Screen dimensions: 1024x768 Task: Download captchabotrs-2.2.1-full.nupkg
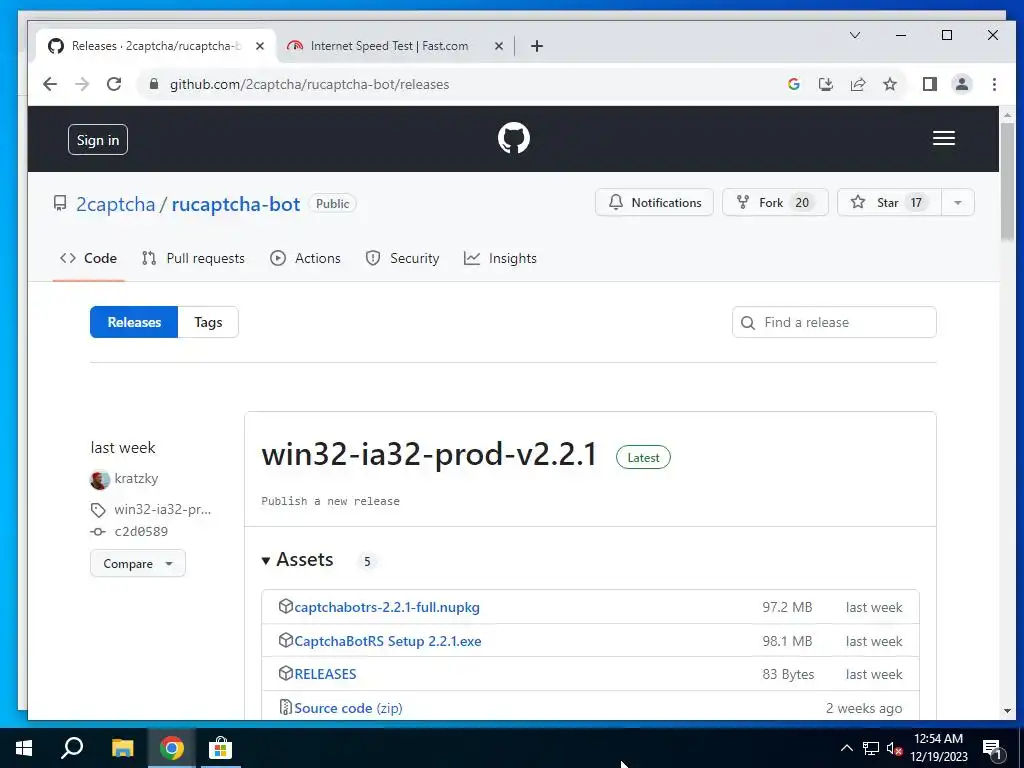(x=387, y=607)
